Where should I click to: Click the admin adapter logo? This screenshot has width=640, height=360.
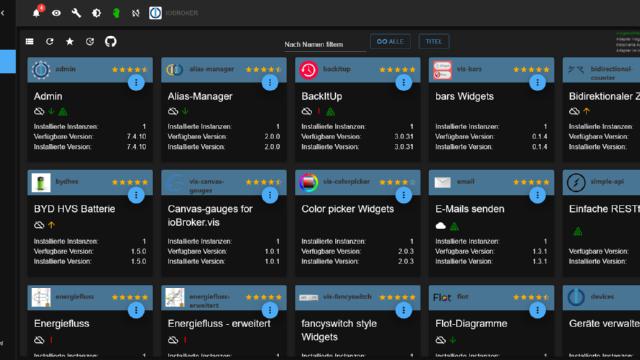pos(41,70)
